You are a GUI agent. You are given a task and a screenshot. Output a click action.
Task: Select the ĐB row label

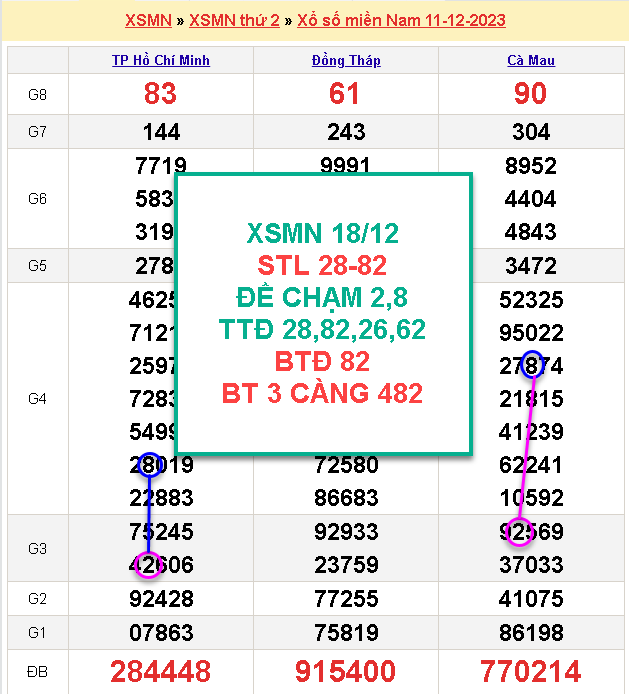[x=37, y=671]
